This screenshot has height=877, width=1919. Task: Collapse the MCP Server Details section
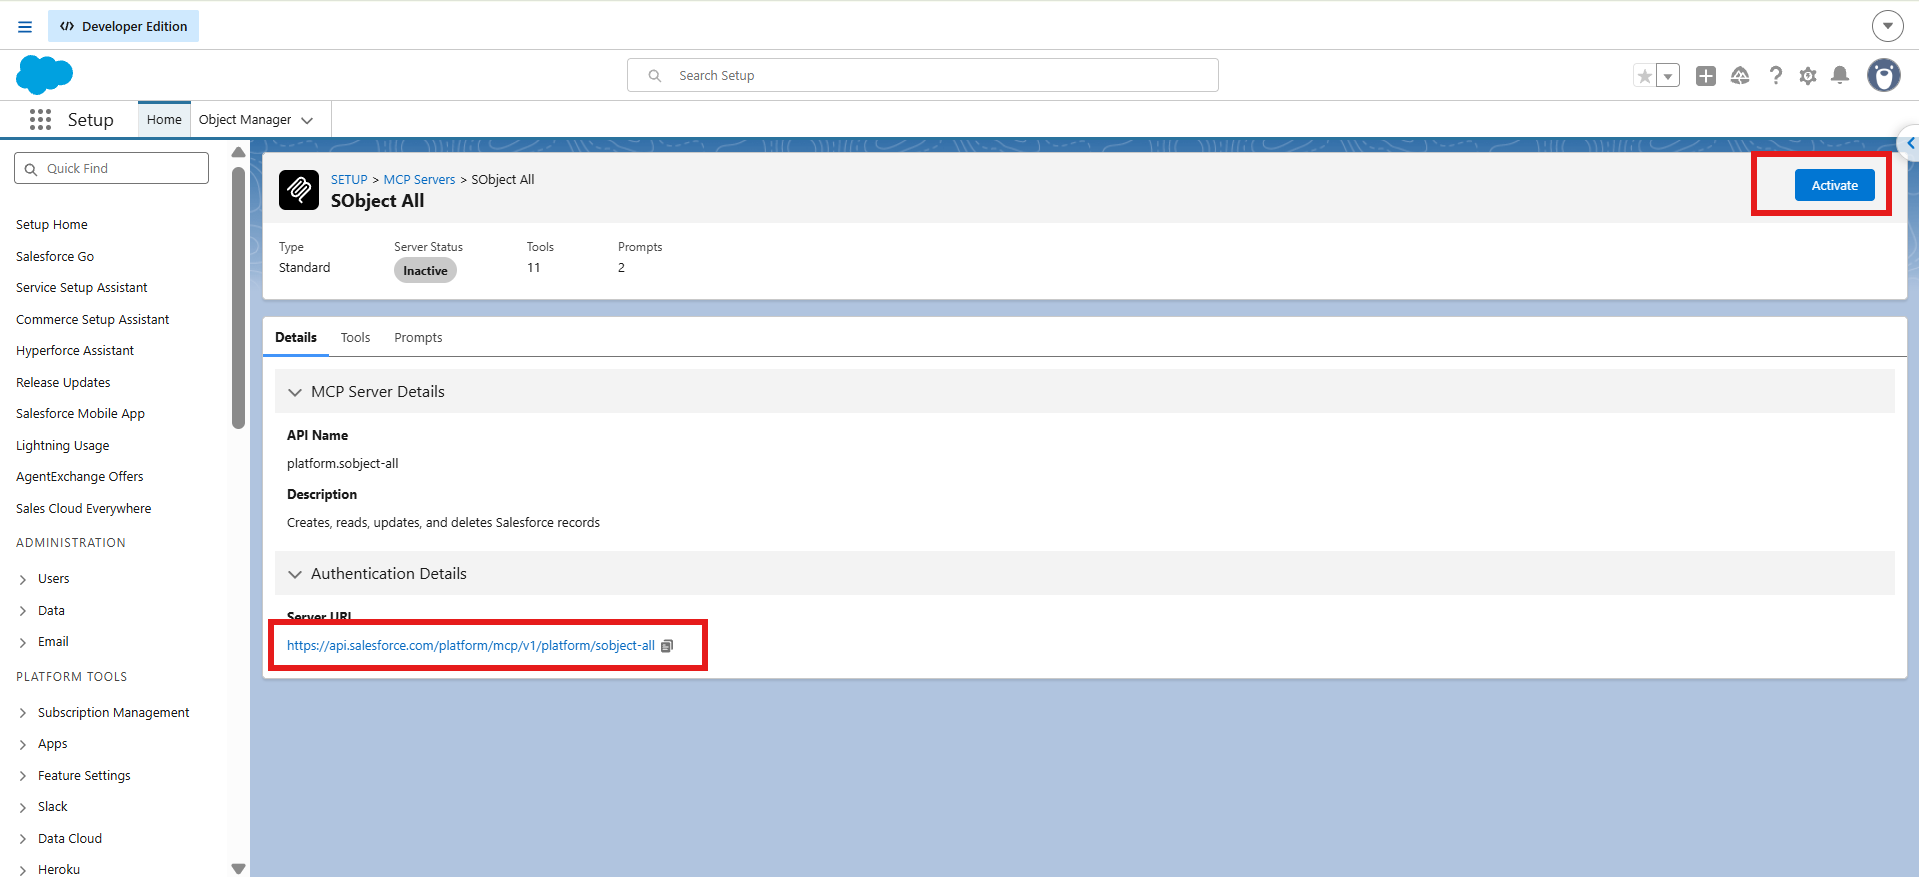(295, 392)
